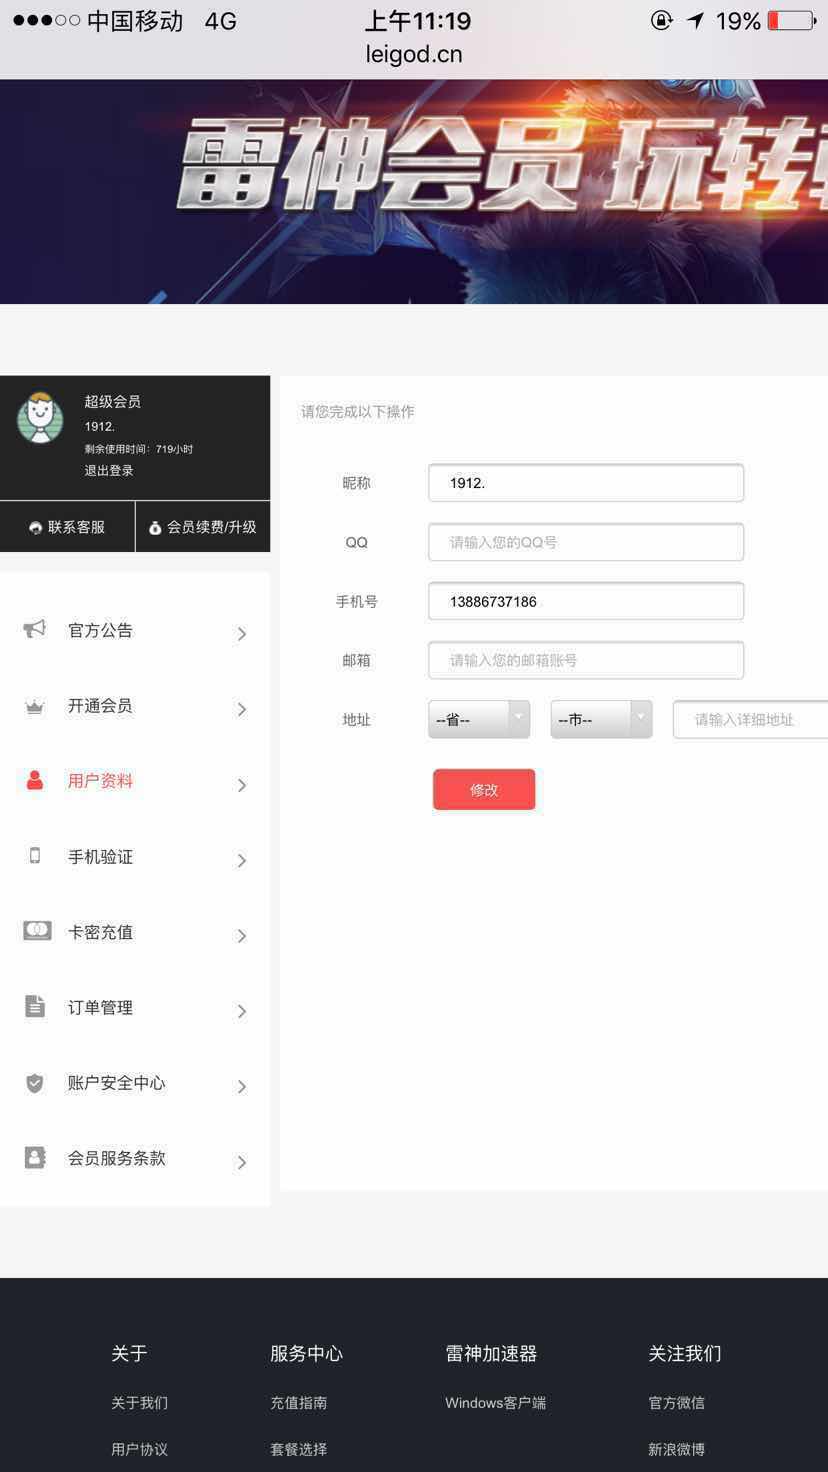
Task: Click the 退出登录 link
Action: tap(109, 471)
